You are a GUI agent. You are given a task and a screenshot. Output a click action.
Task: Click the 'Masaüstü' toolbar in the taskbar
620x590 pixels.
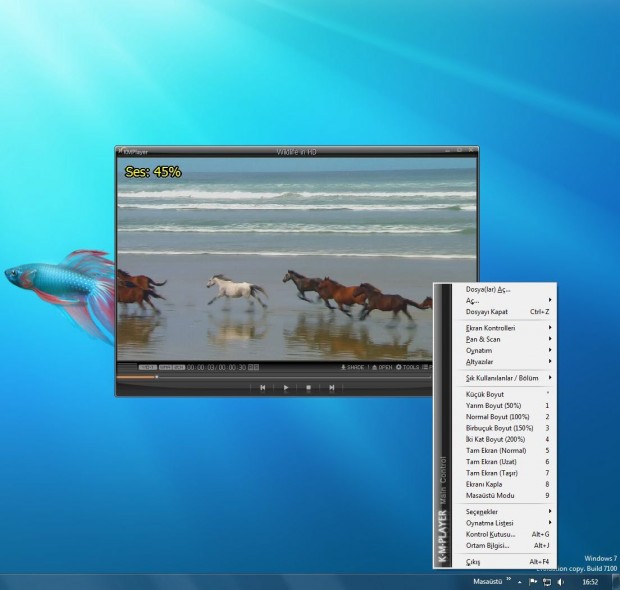pos(488,581)
